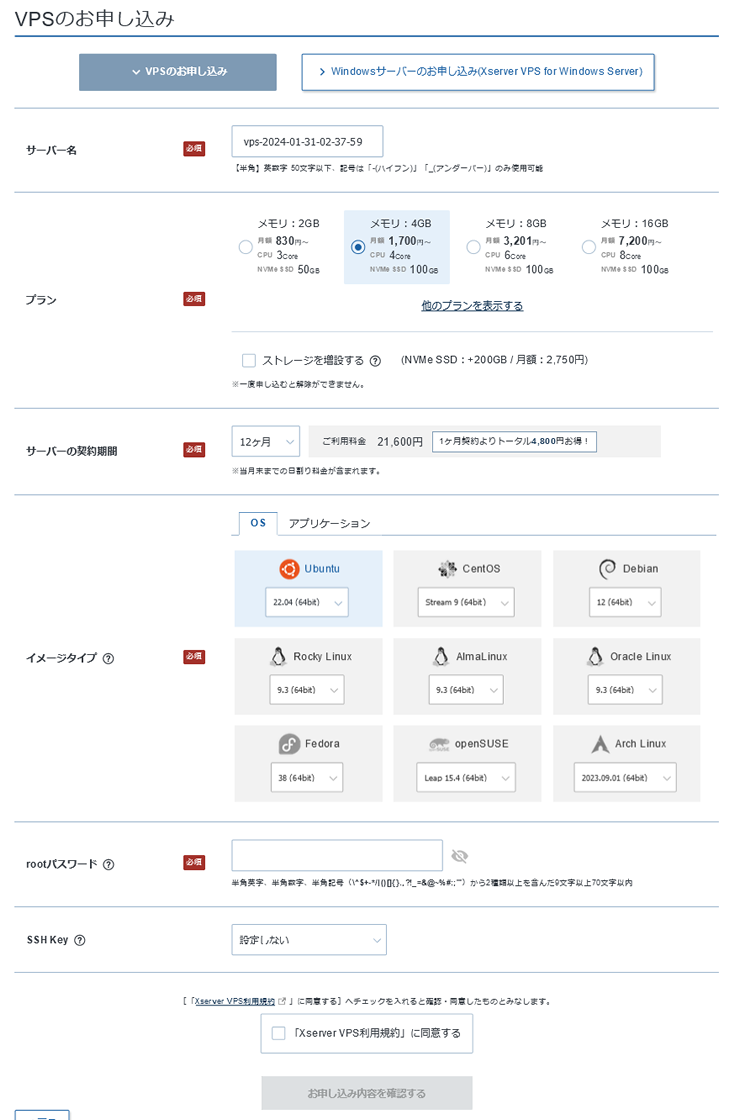Viewport: 740px width, 1120px height.
Task: Click 他のプランを表示する link
Action: coord(472,306)
